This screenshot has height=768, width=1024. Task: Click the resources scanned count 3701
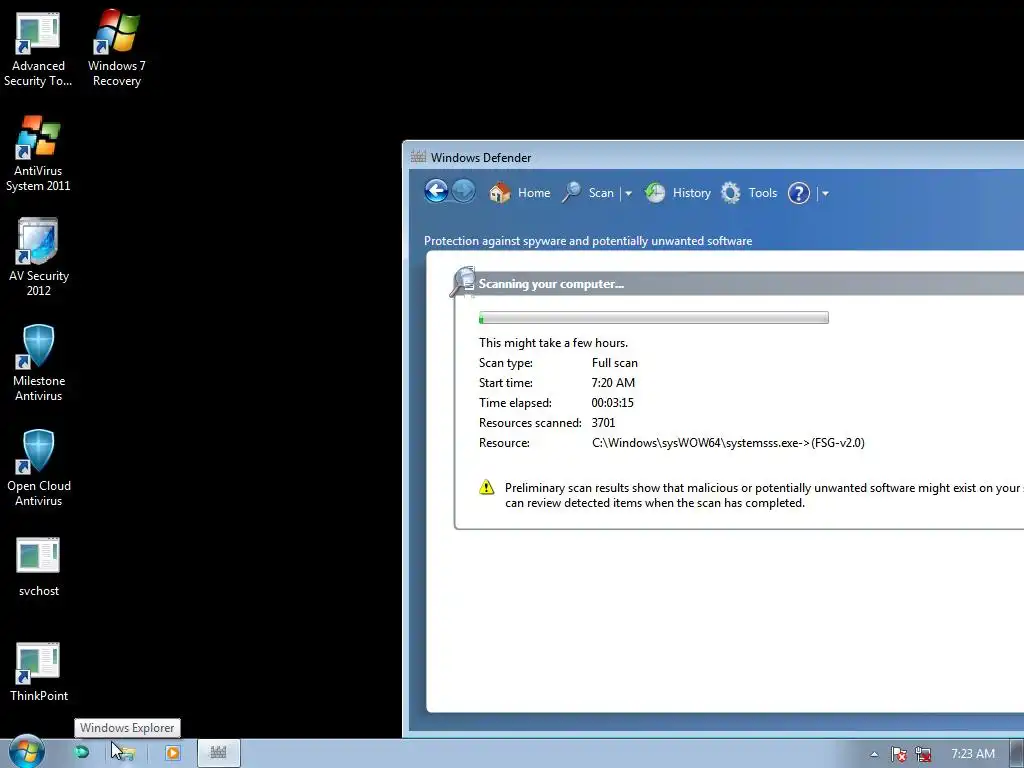(603, 423)
